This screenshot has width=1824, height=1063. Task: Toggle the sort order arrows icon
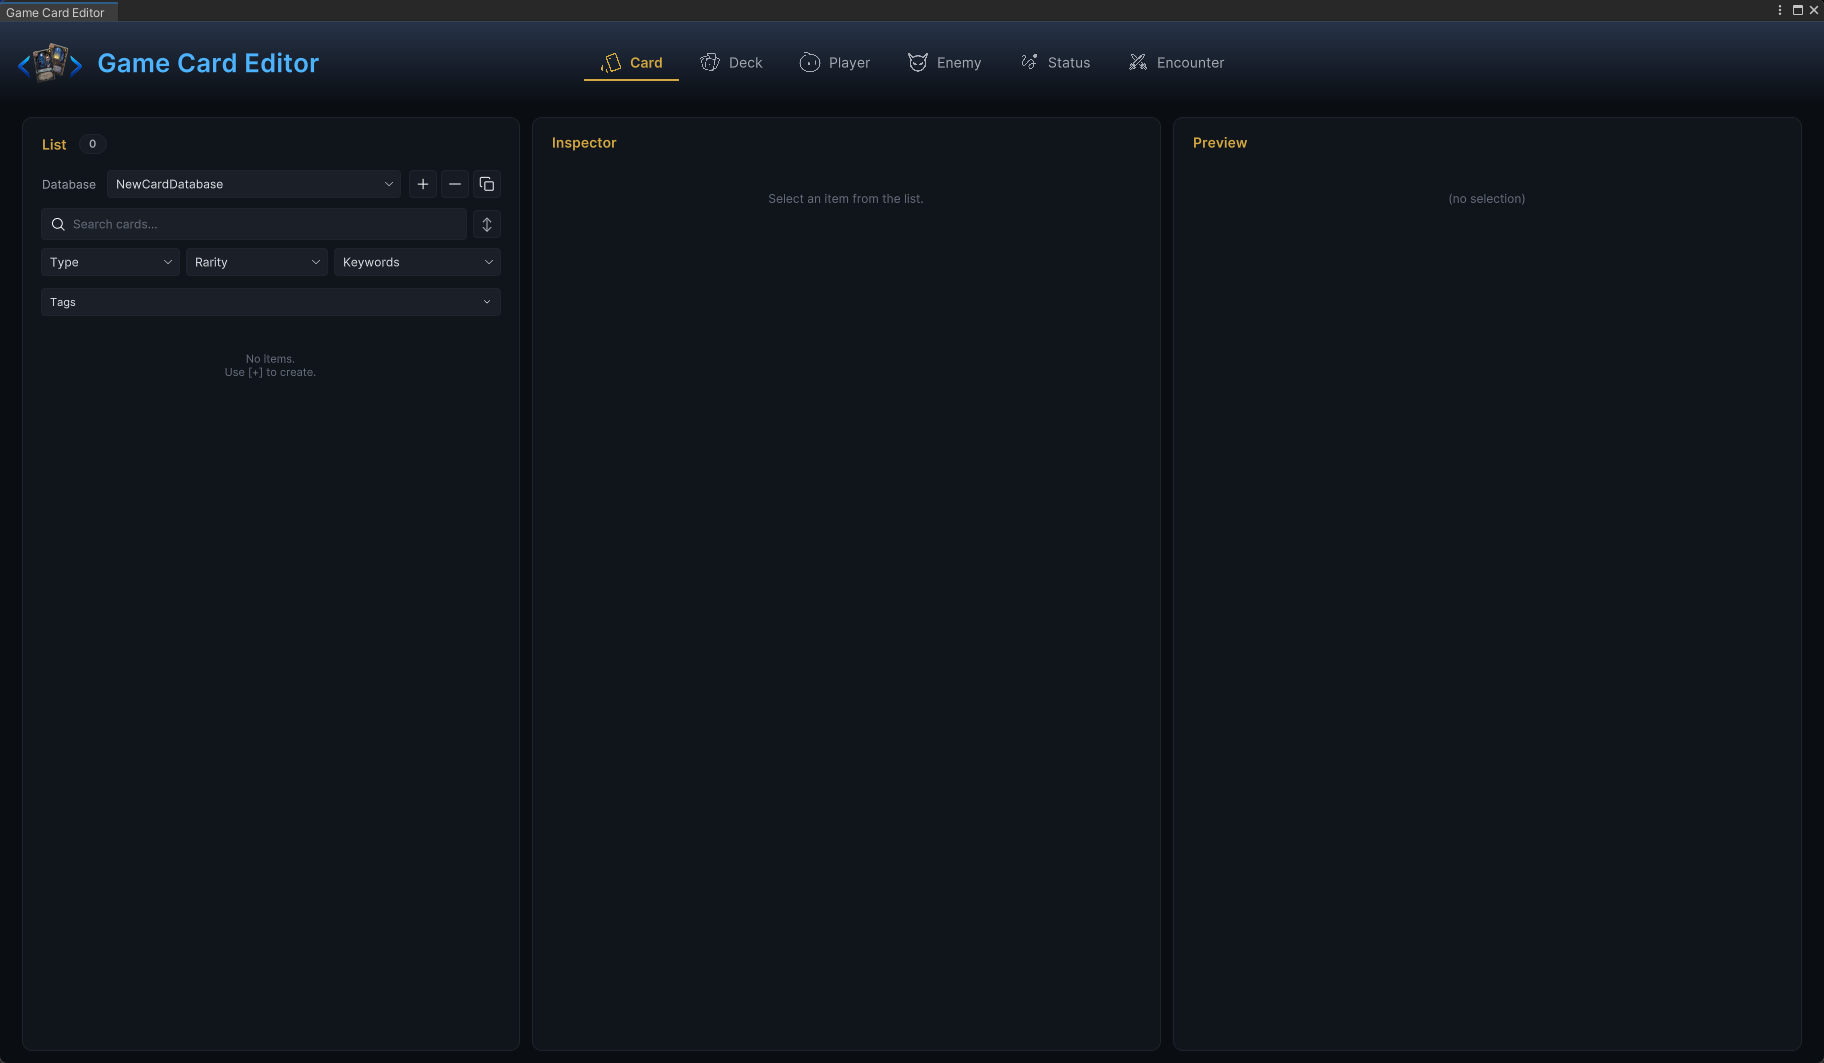[487, 224]
